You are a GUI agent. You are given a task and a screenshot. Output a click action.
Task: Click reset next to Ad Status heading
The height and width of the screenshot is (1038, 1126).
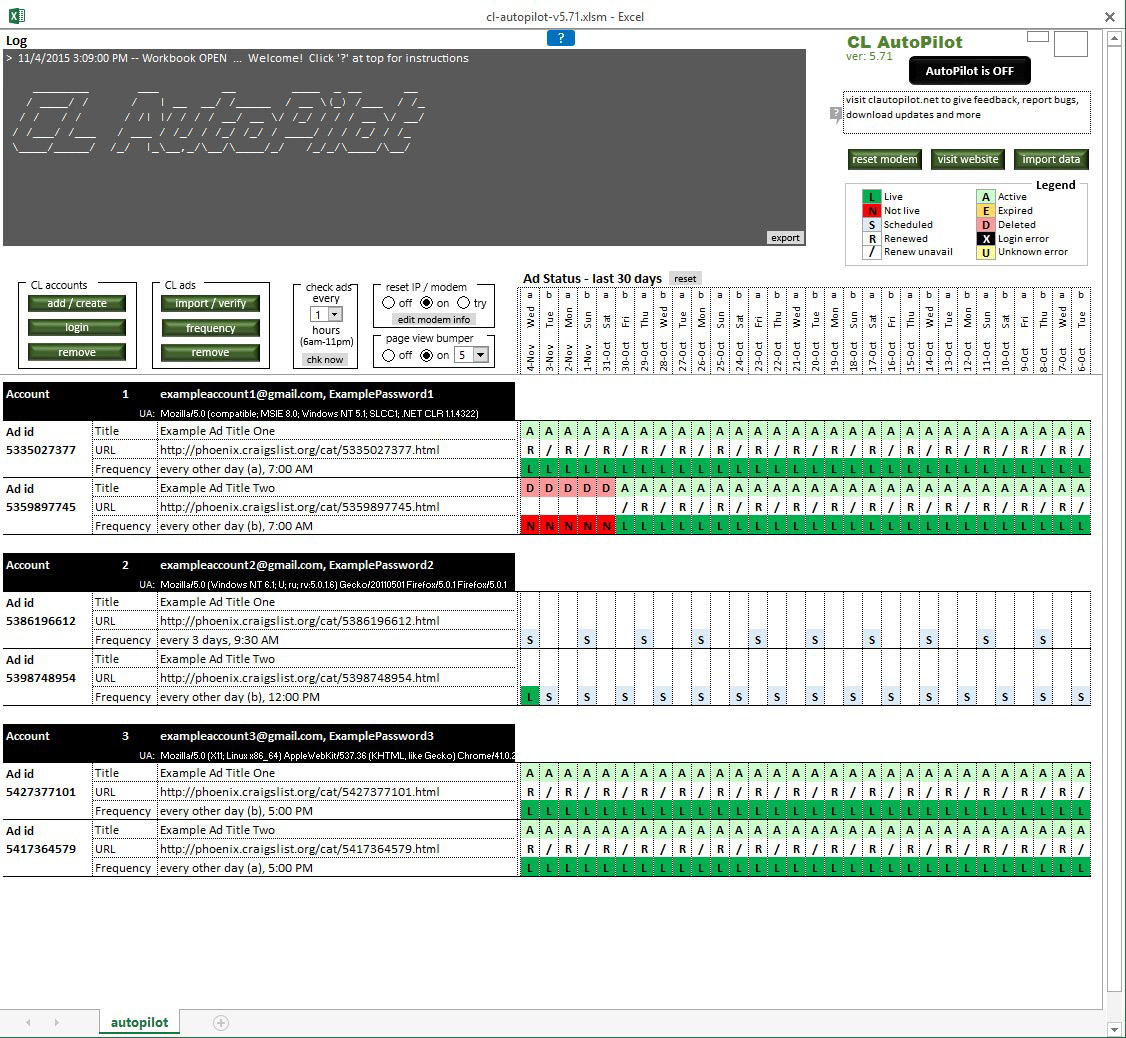[x=684, y=279]
